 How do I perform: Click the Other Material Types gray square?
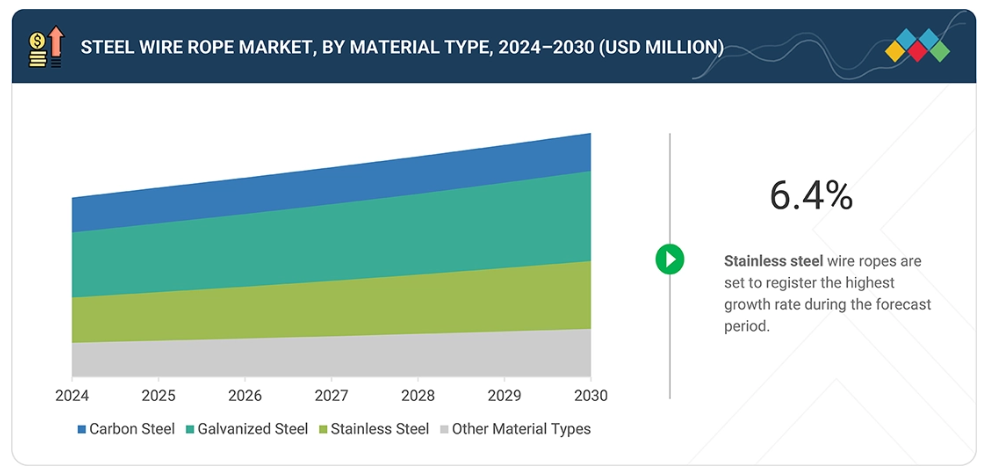[x=443, y=429]
